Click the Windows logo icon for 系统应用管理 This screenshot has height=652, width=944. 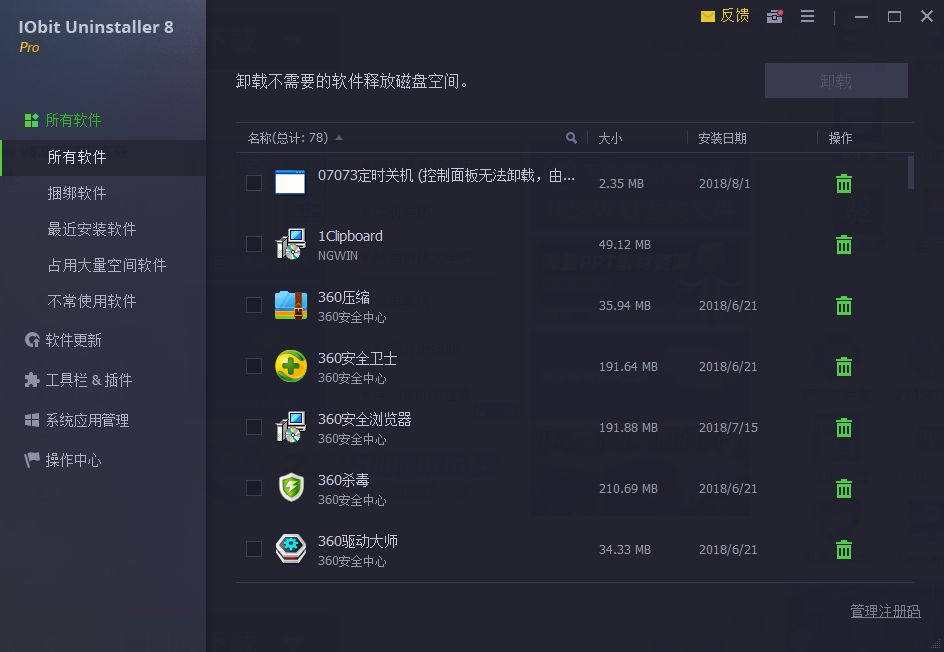coord(32,420)
